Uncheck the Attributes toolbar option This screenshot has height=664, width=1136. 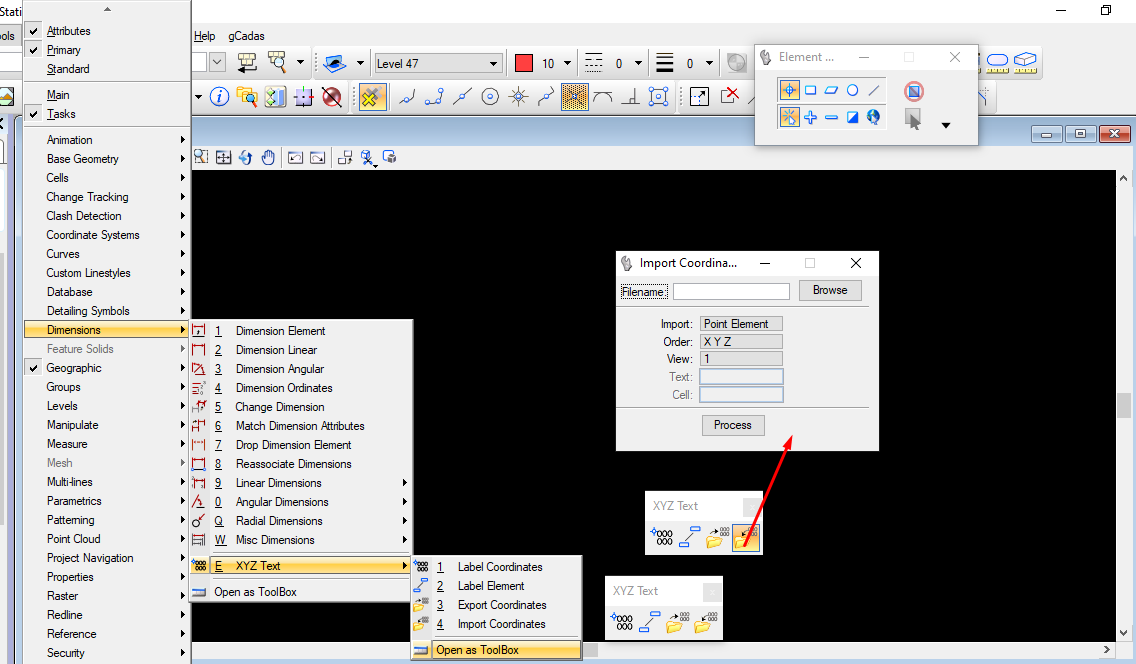pos(68,31)
